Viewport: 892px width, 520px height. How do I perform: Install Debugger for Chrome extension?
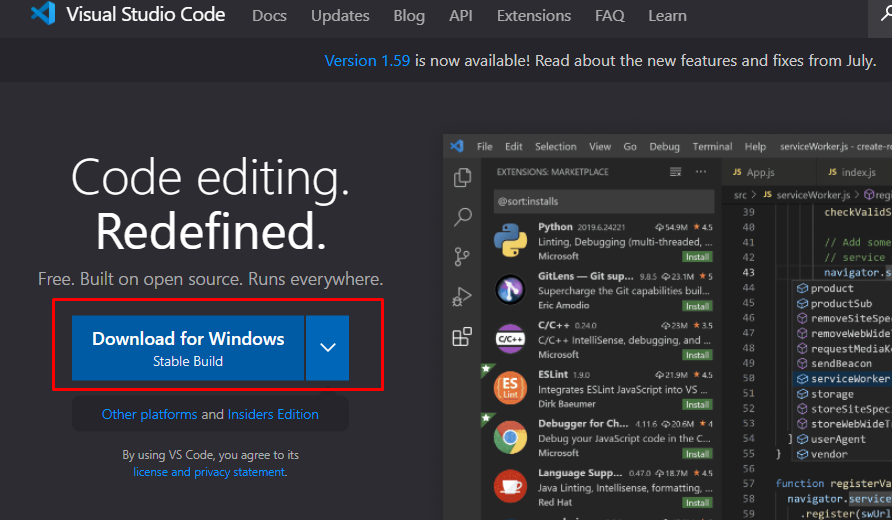pos(697,454)
